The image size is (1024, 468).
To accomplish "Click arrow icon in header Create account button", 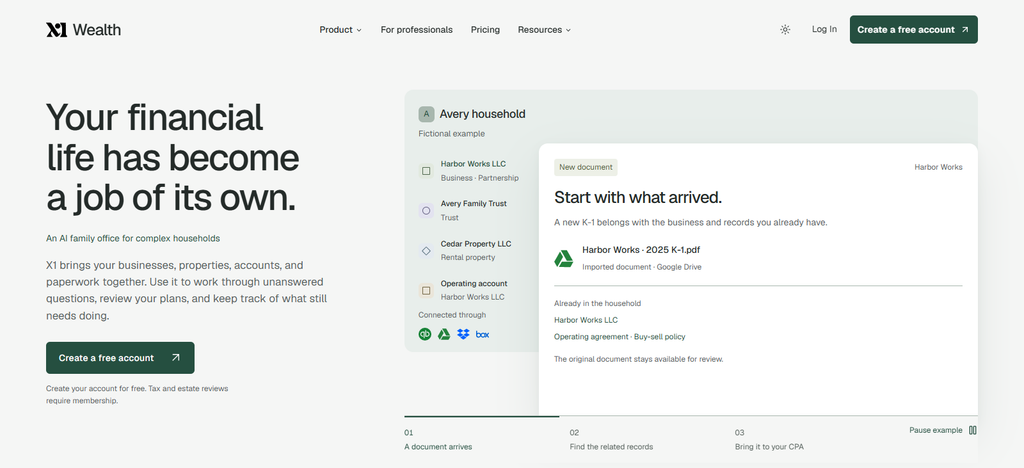I will [965, 29].
